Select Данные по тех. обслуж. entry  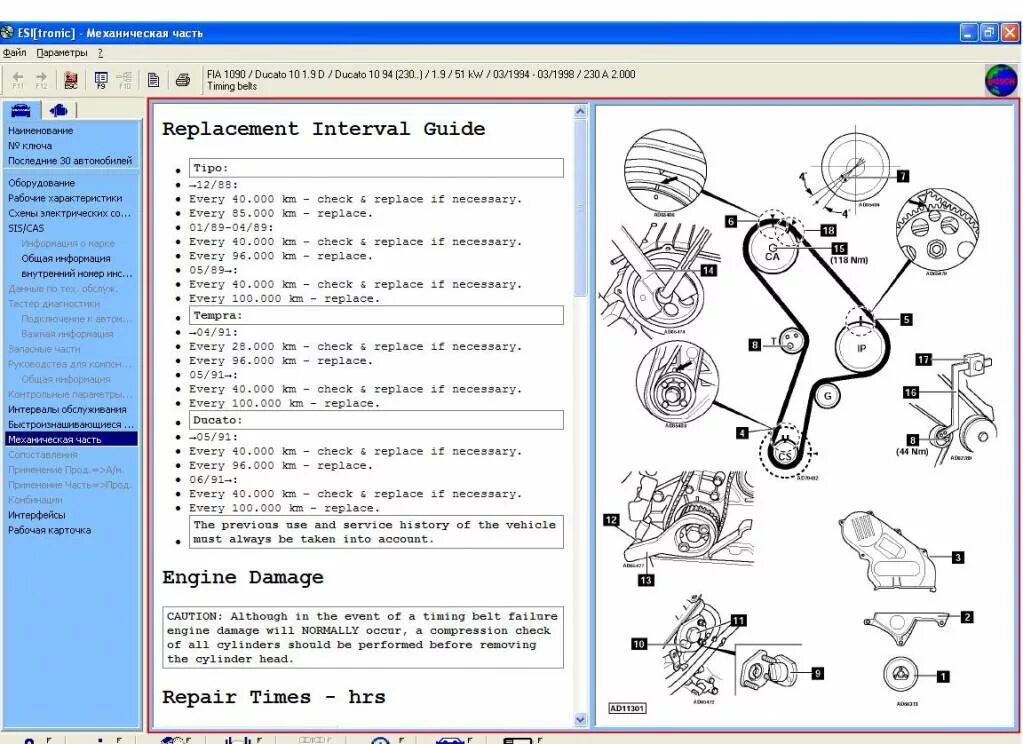coord(63,288)
